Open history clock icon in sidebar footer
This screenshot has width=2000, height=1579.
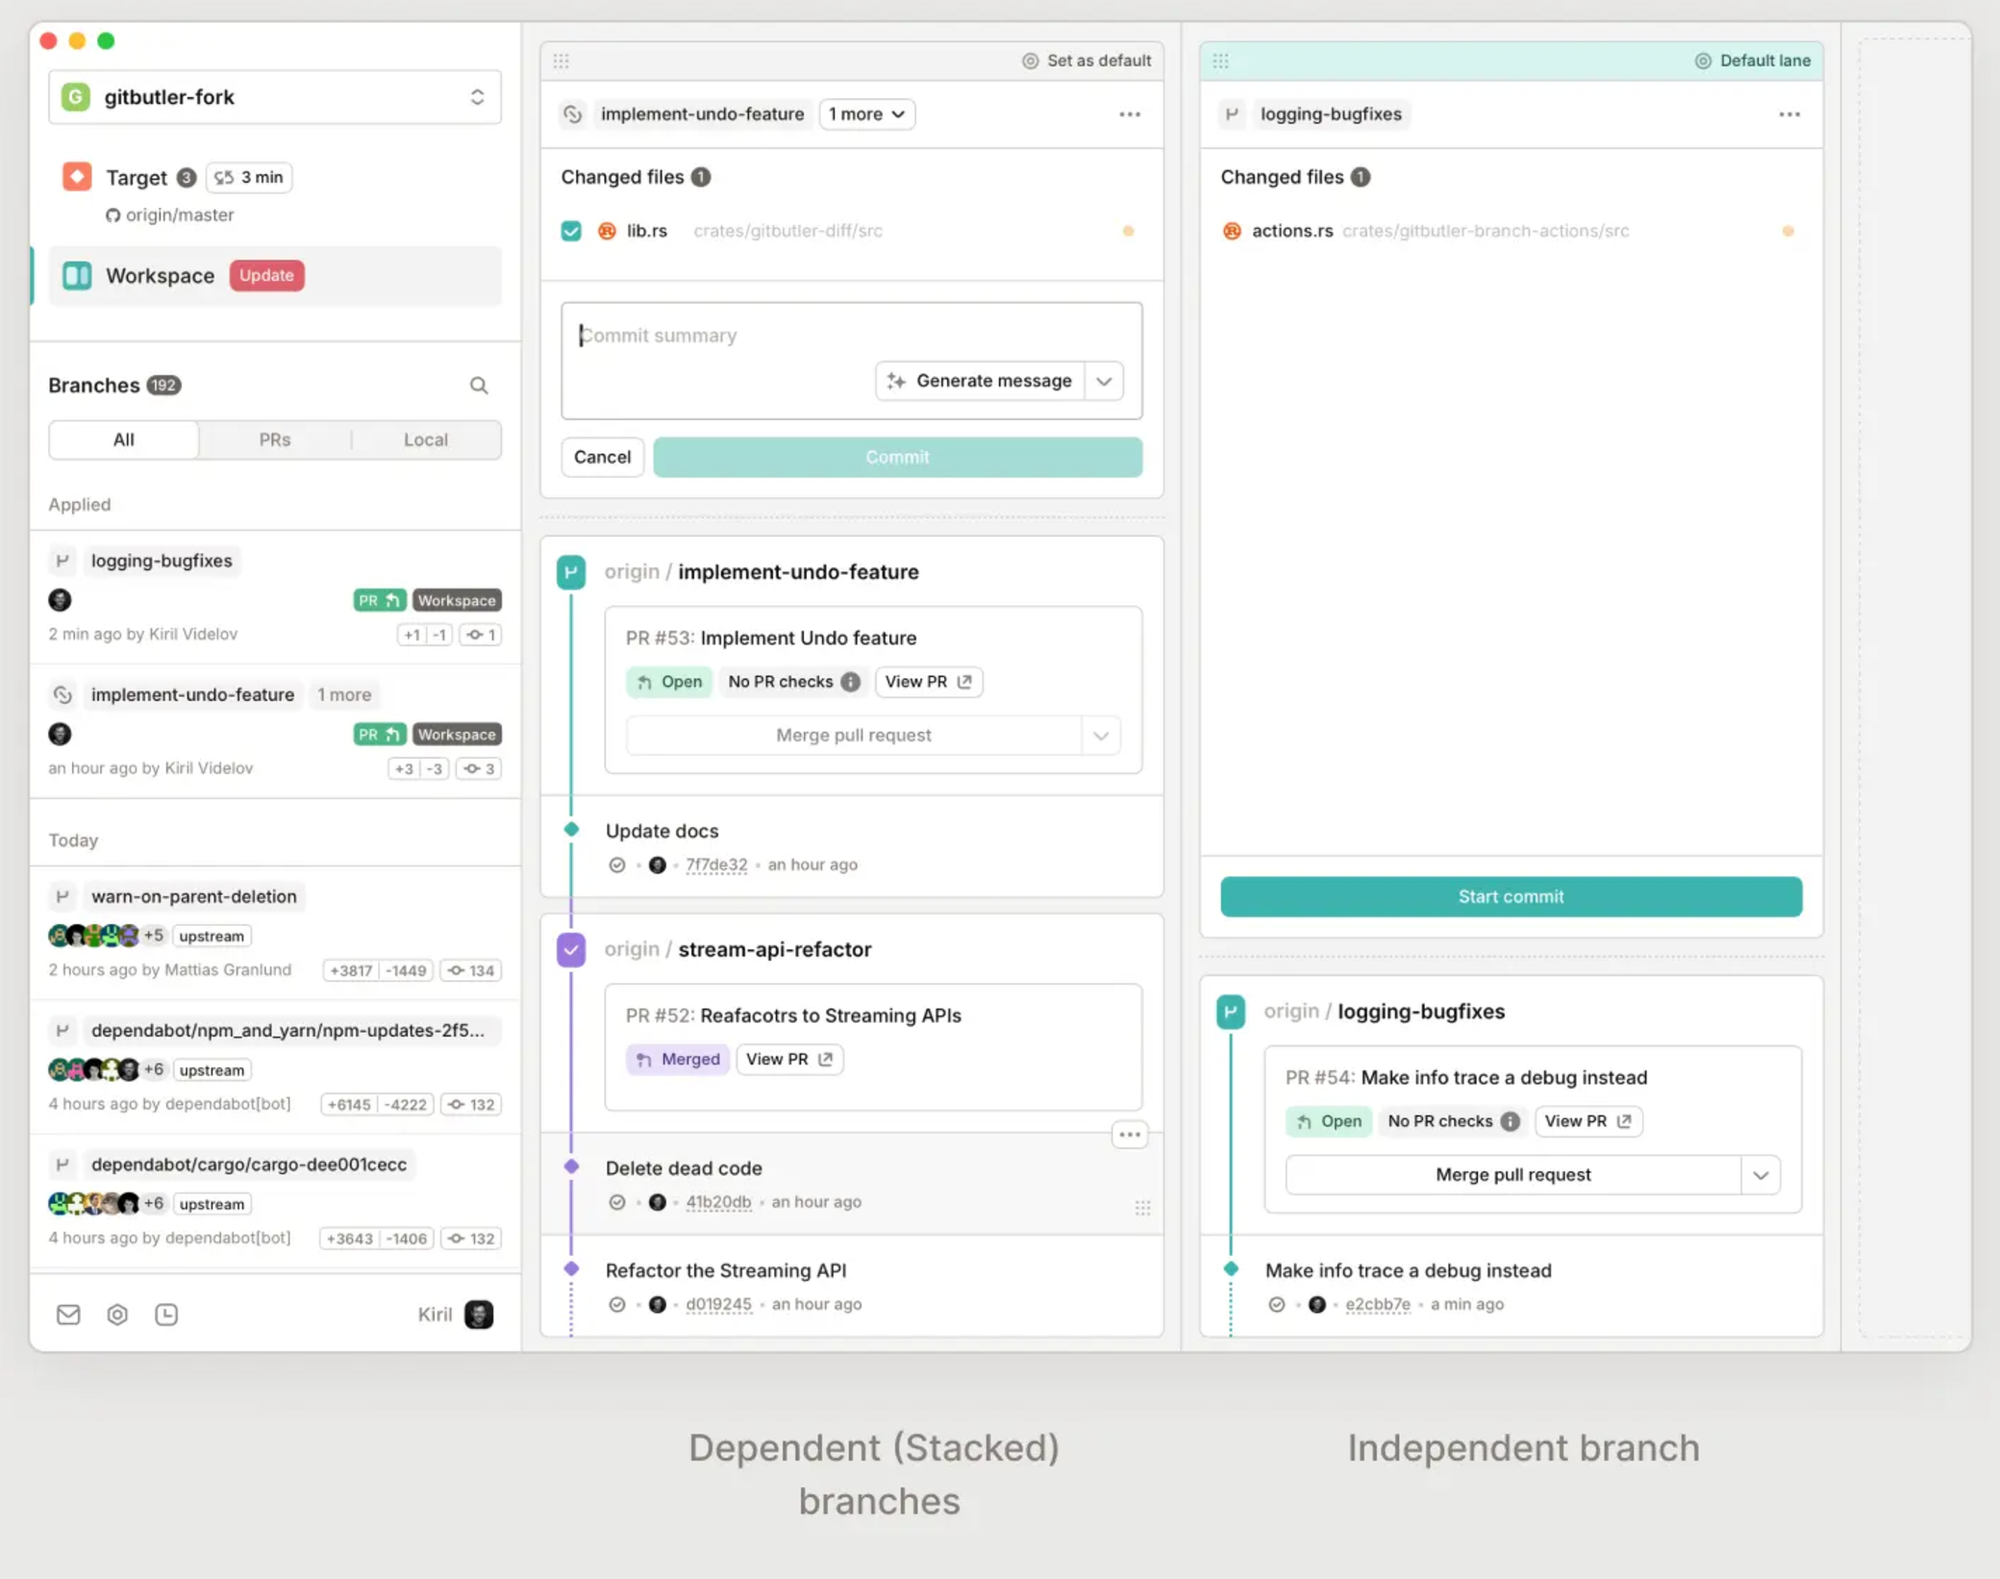[166, 1314]
